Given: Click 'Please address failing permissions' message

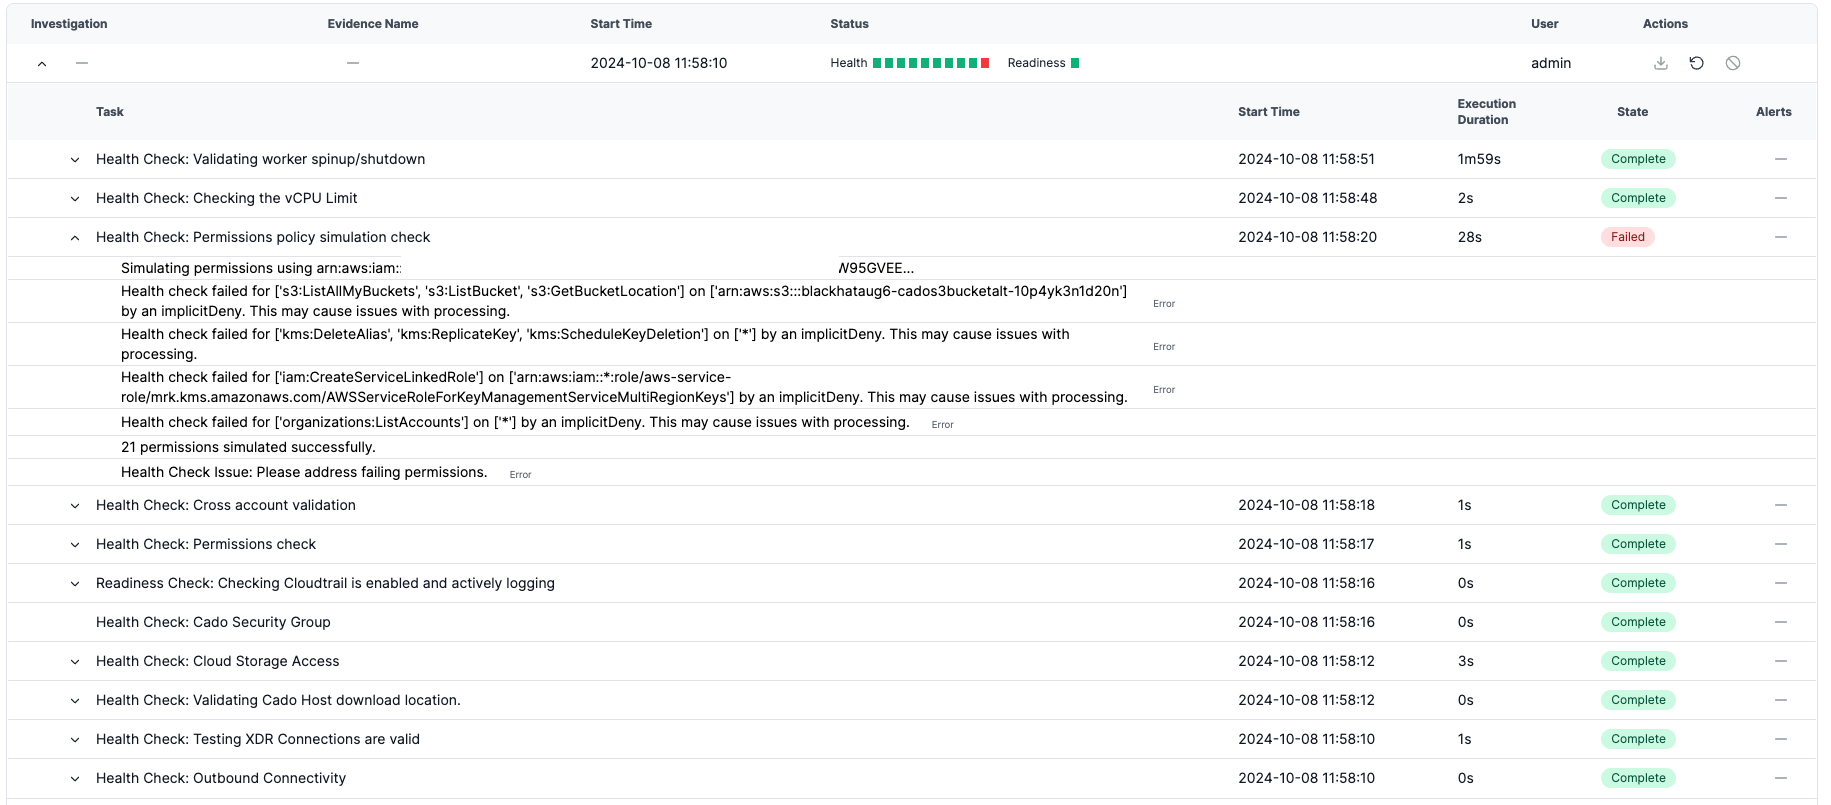Looking at the screenshot, I should coord(304,472).
